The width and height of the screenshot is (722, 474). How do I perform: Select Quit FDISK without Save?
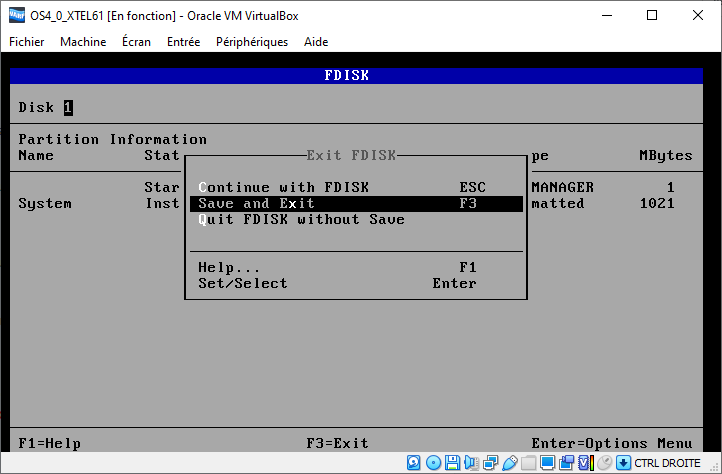click(301, 219)
